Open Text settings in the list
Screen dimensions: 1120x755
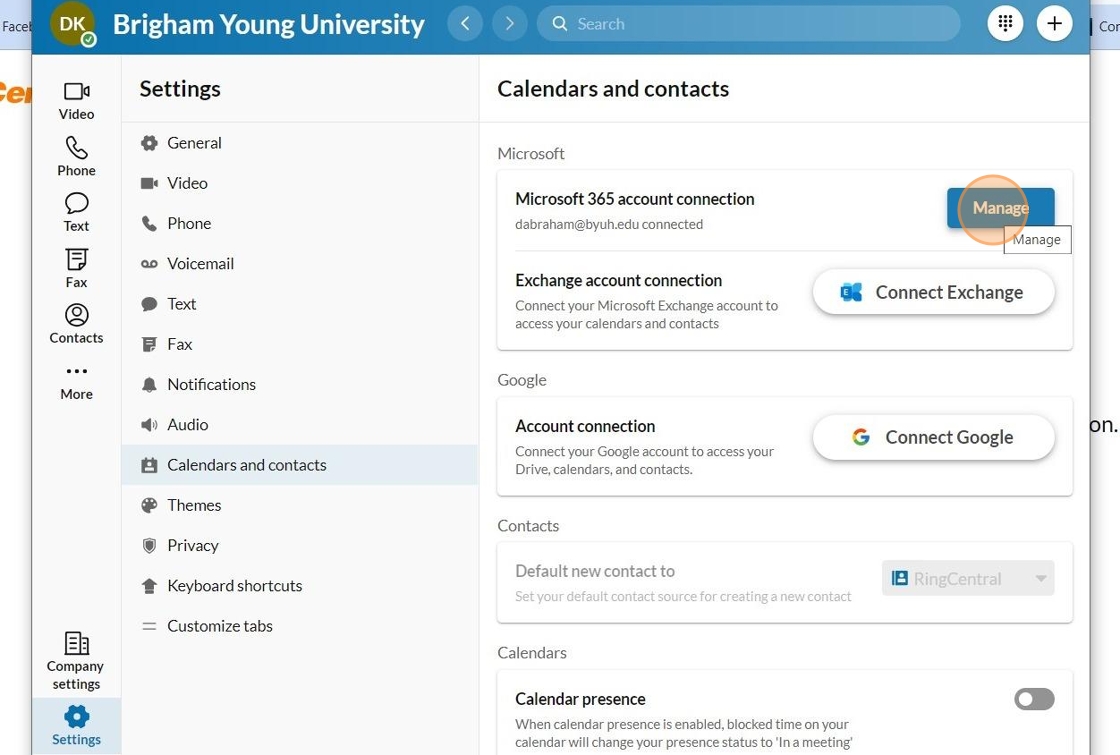point(299,304)
